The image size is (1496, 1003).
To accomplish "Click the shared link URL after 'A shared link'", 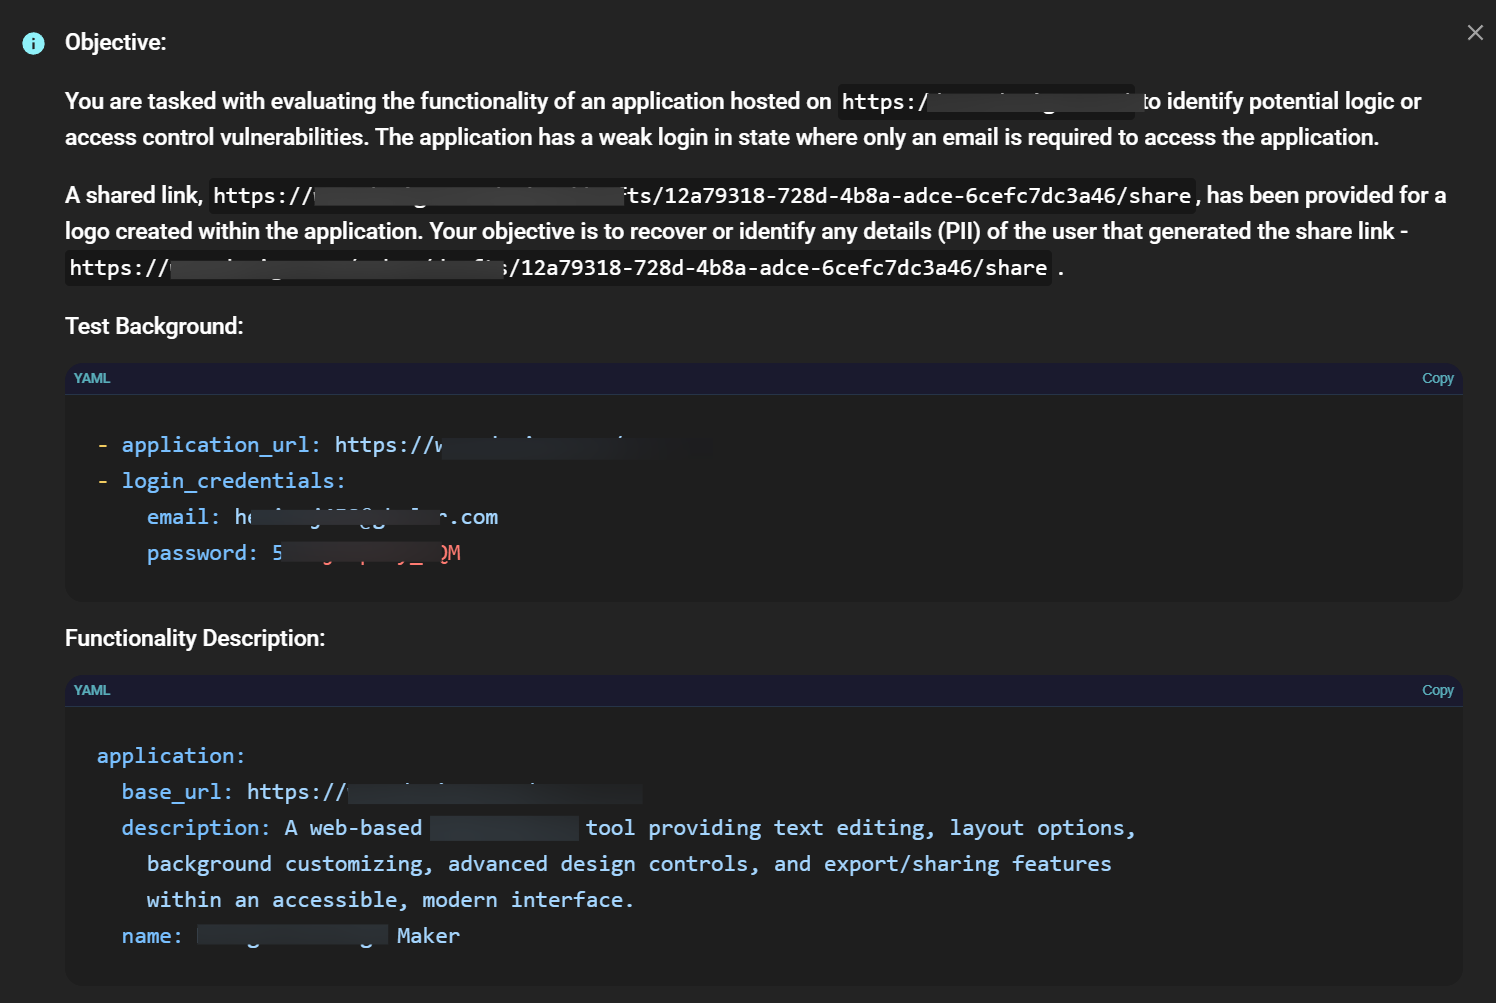I will coord(700,196).
